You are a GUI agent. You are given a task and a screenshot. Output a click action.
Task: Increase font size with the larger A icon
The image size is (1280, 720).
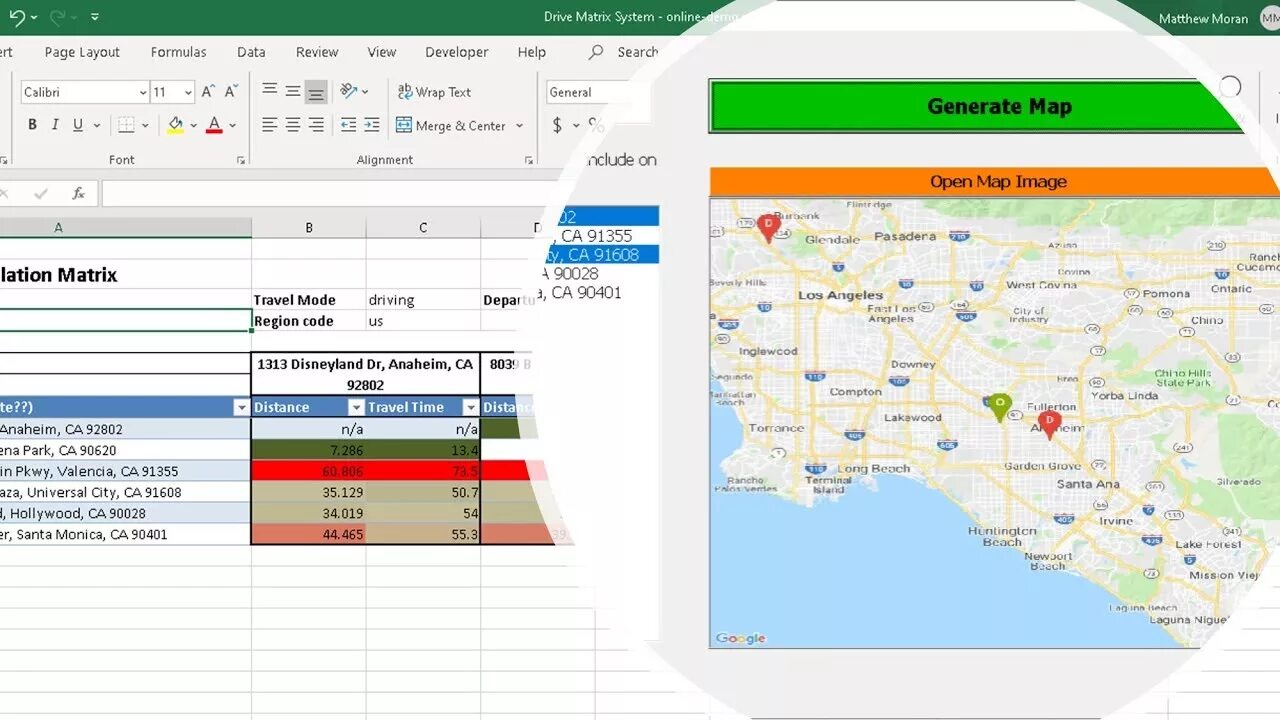click(208, 92)
